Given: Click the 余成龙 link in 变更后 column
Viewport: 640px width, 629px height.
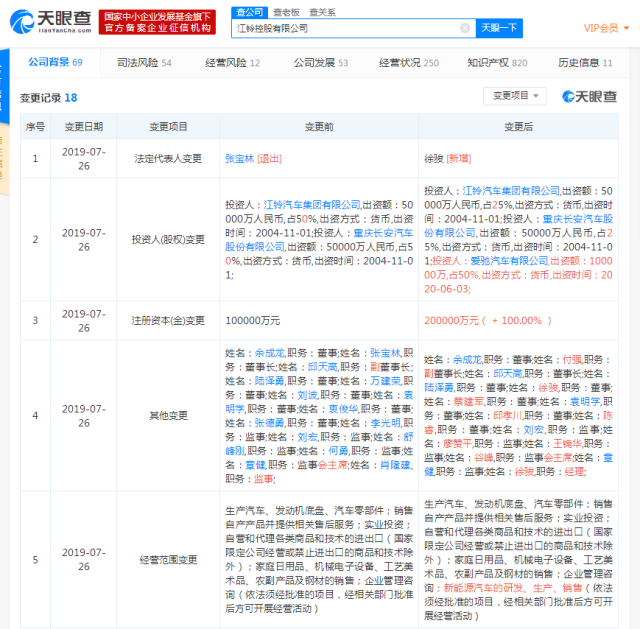Looking at the screenshot, I should [x=466, y=358].
